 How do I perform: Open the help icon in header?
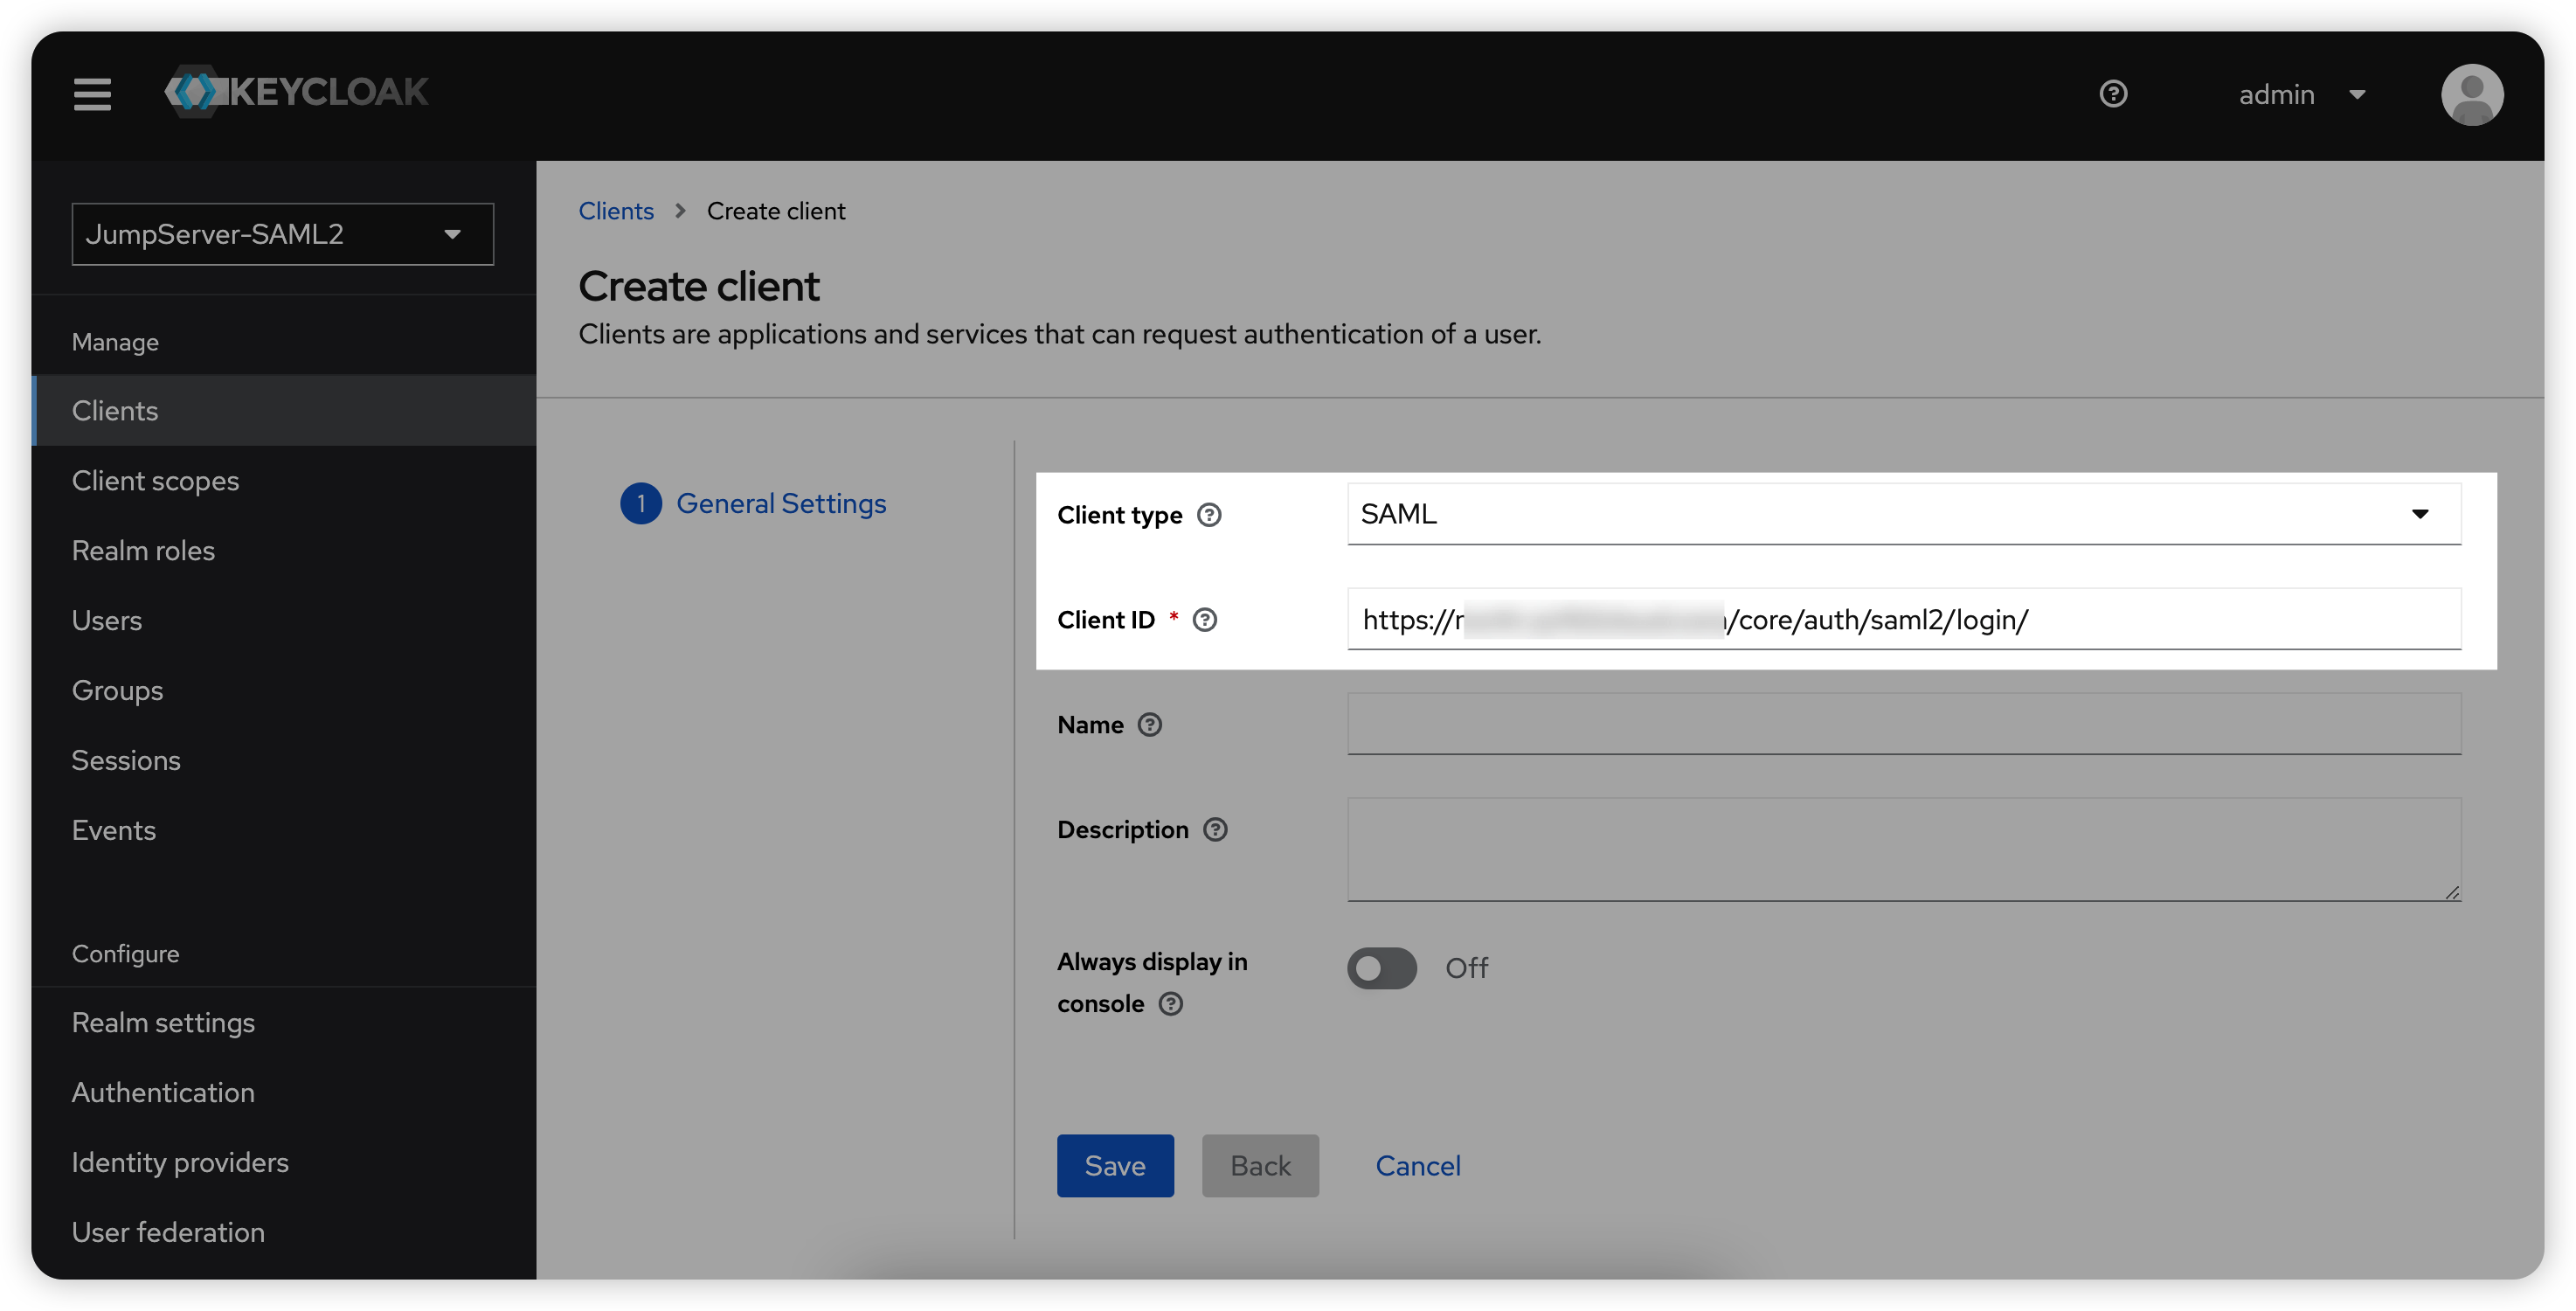click(2112, 94)
